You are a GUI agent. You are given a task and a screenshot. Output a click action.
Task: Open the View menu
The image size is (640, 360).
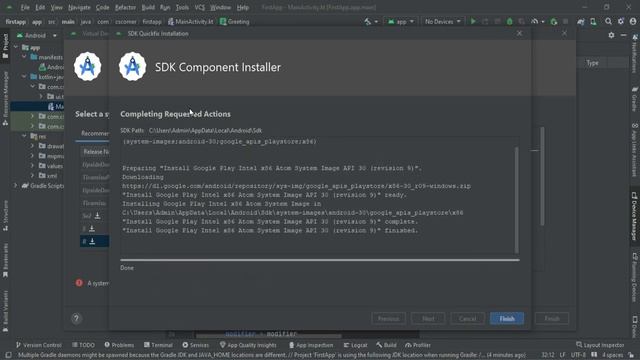56,7
